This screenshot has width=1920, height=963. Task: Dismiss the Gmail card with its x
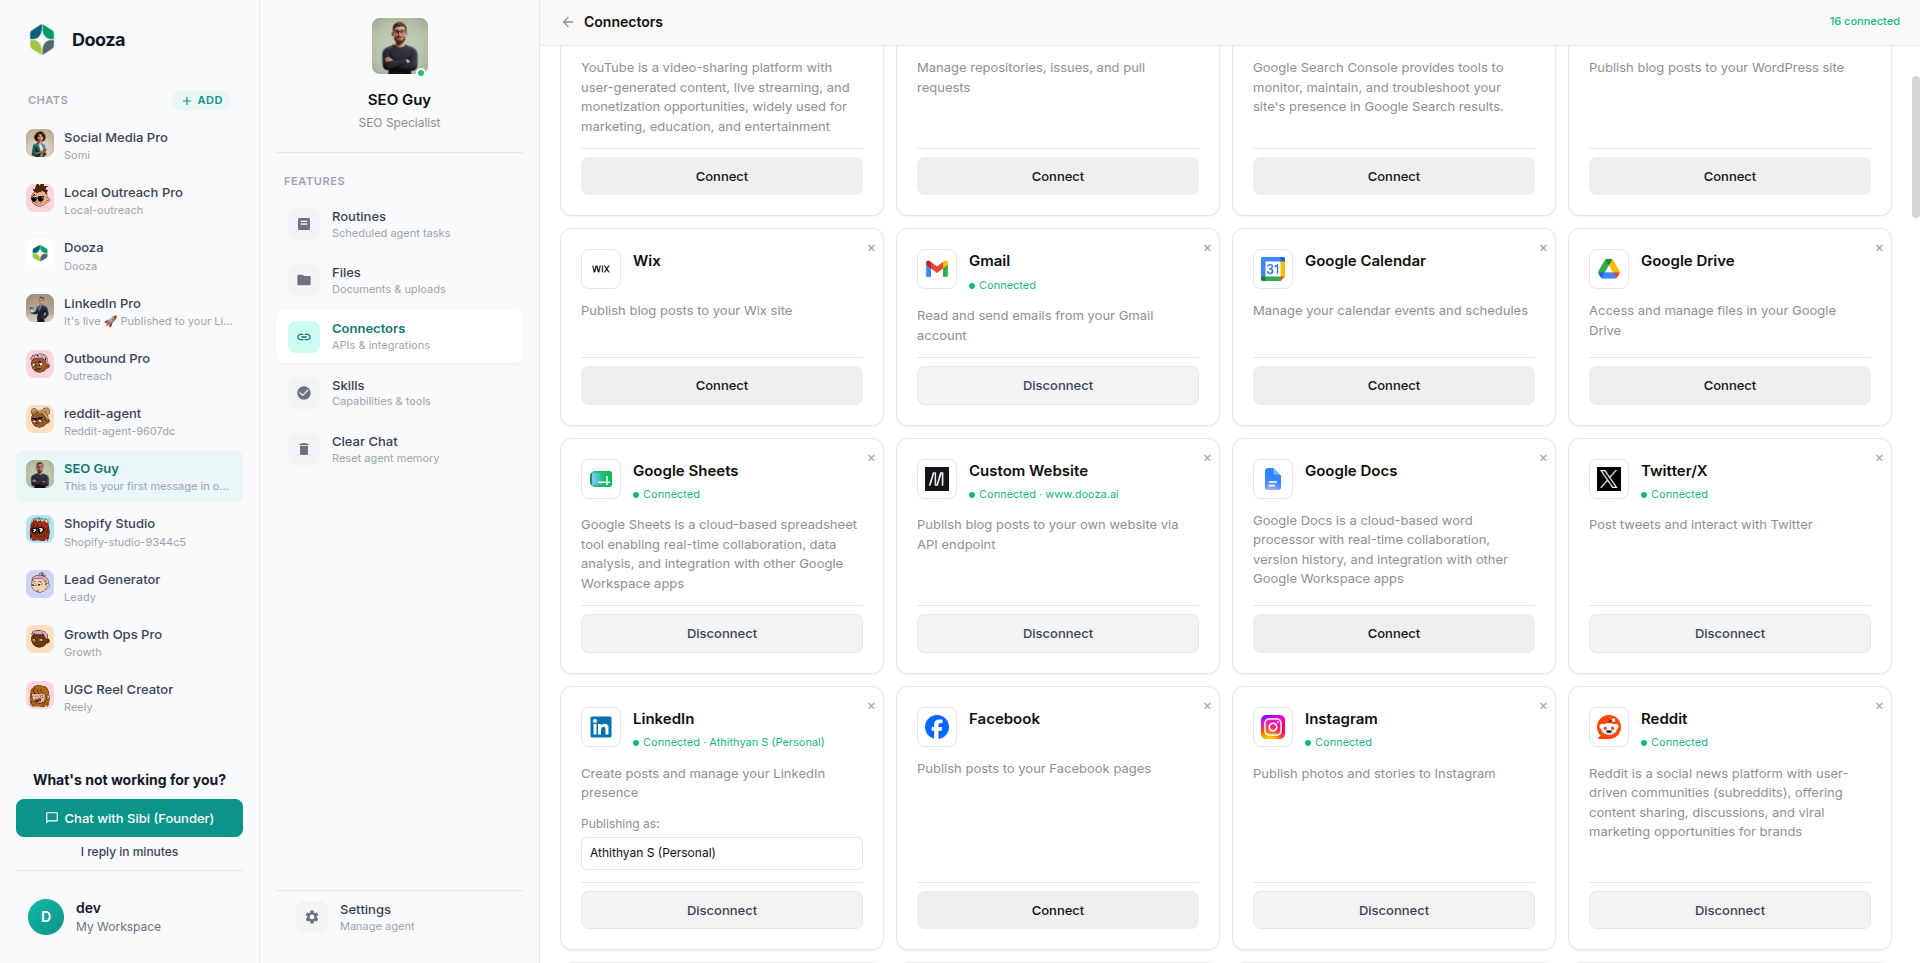[1207, 248]
